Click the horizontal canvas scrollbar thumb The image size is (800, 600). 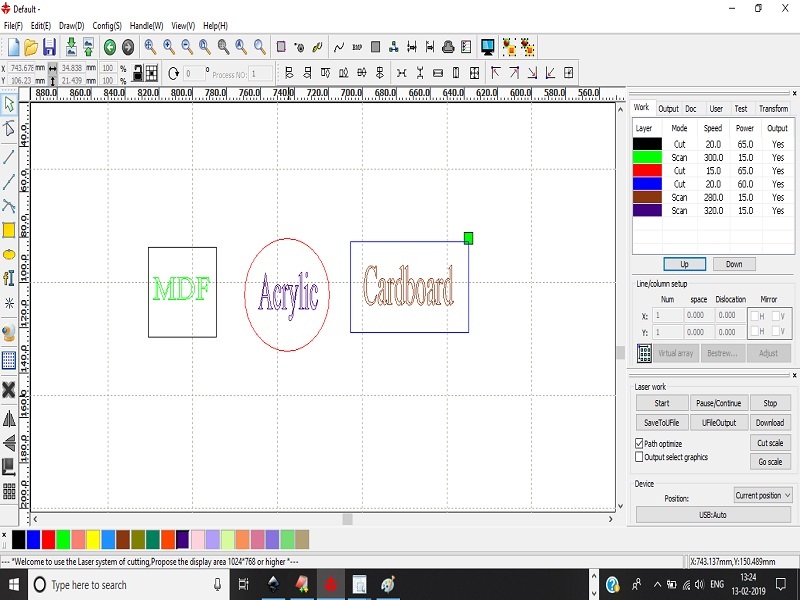pos(347,519)
